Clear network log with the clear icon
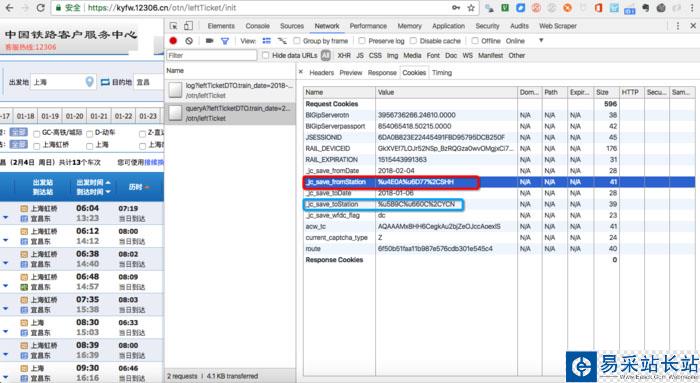 189,41
